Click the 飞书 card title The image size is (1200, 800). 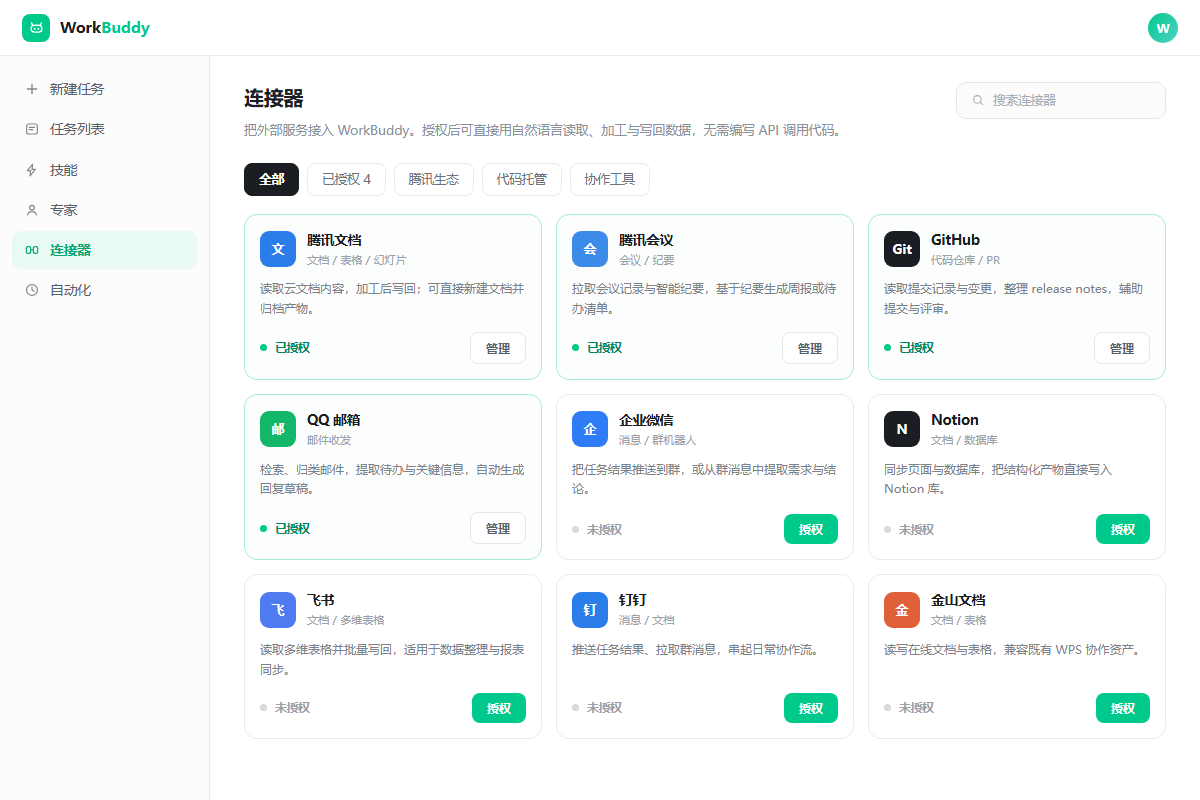point(320,600)
